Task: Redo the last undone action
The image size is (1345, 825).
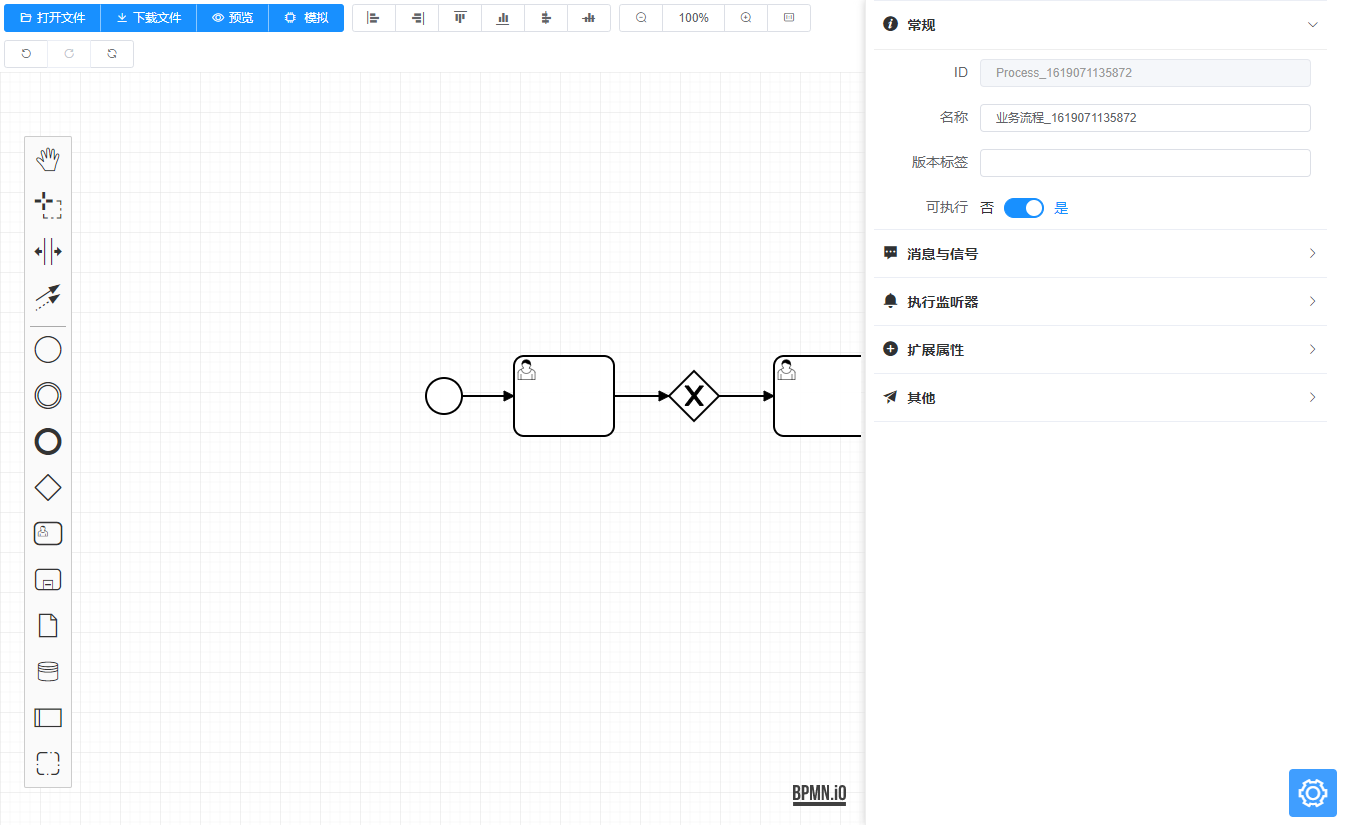Action: click(69, 54)
